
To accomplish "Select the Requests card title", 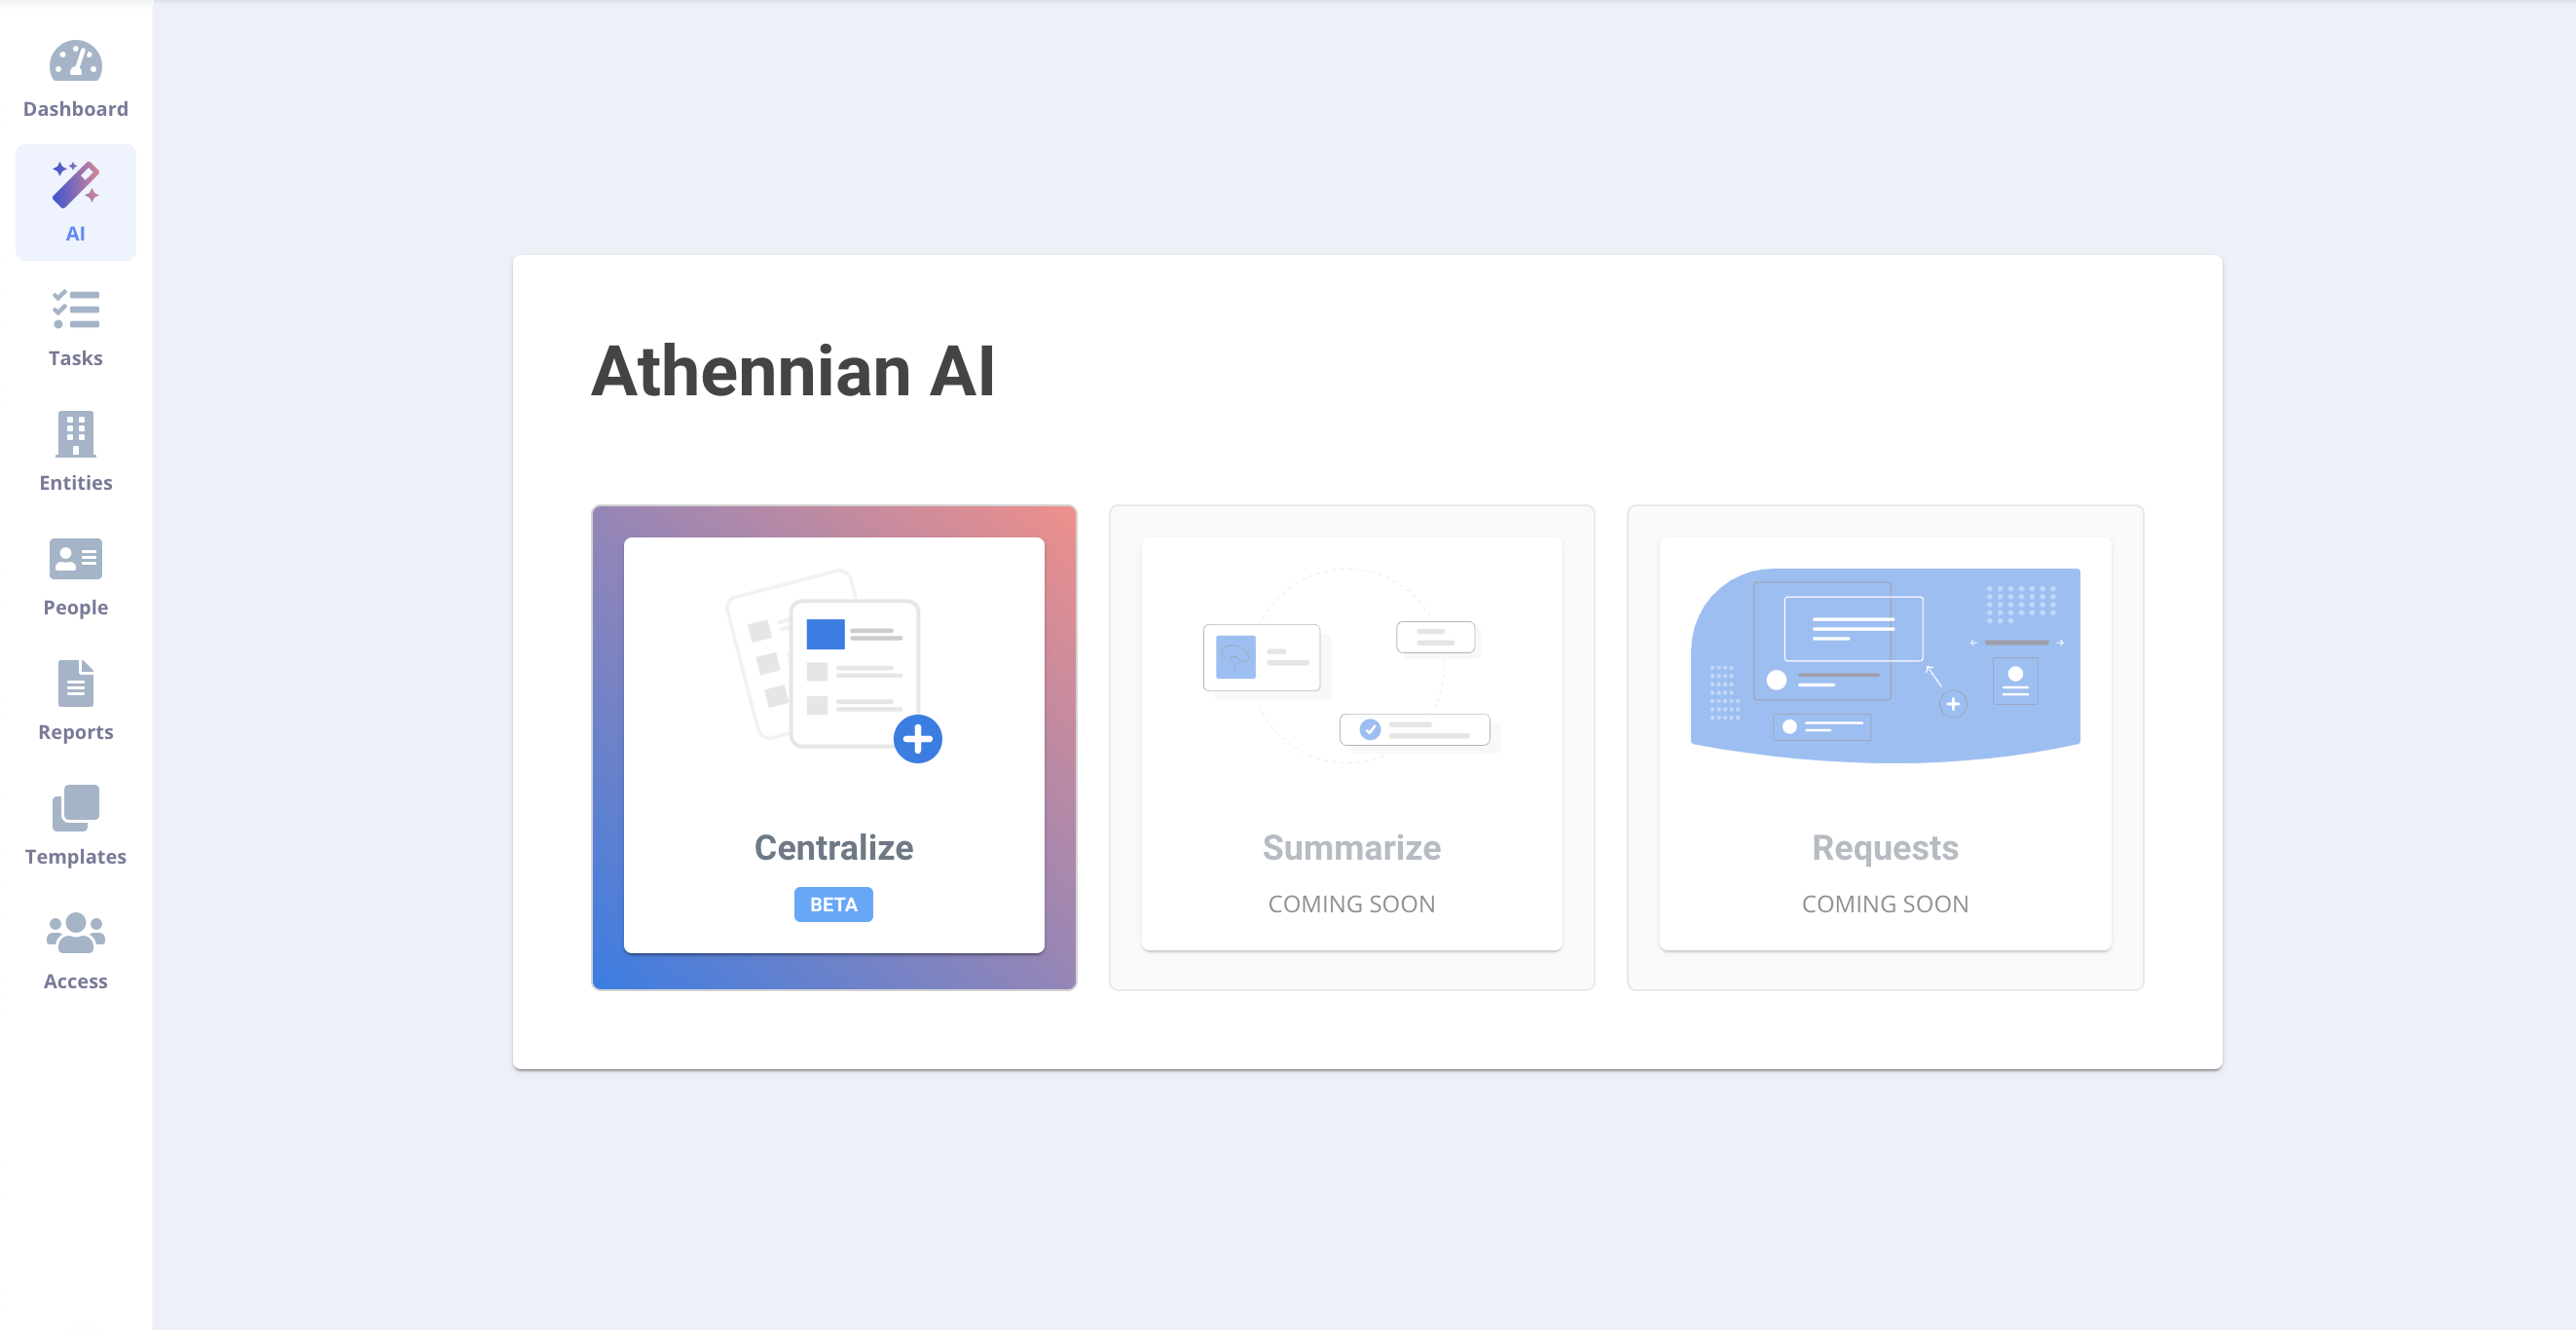I will coord(1885,847).
